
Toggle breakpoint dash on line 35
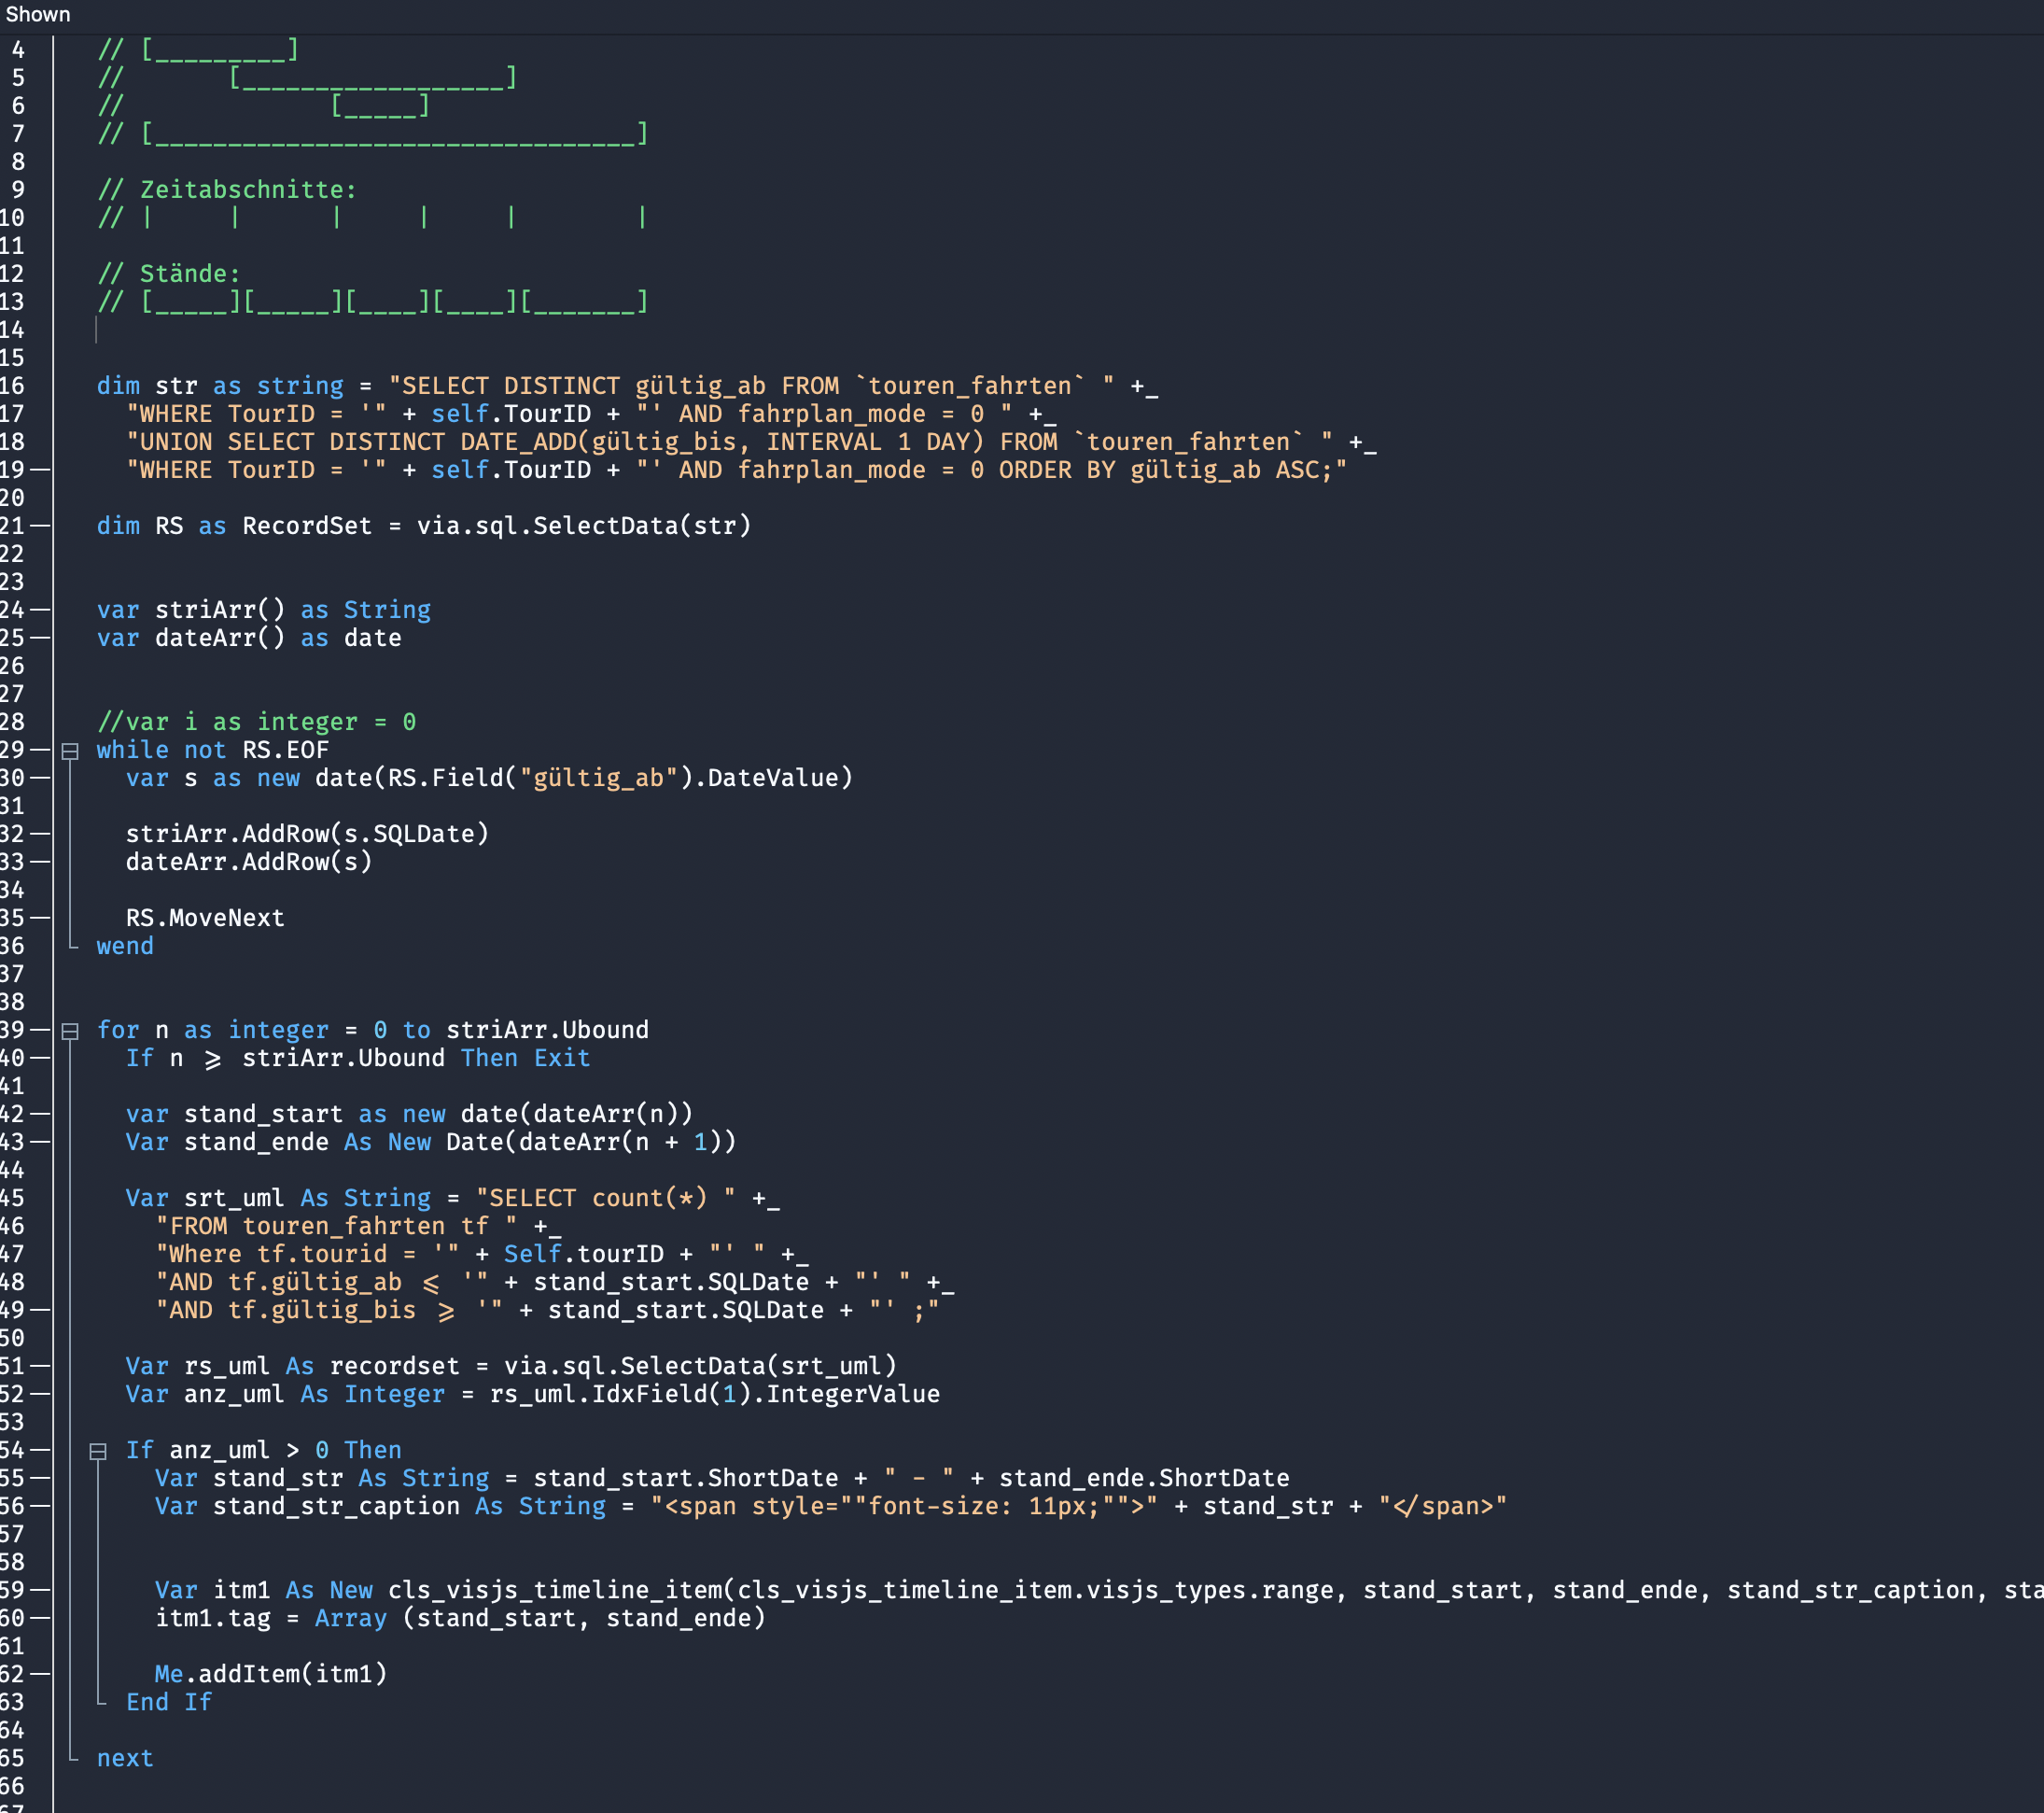tap(40, 918)
